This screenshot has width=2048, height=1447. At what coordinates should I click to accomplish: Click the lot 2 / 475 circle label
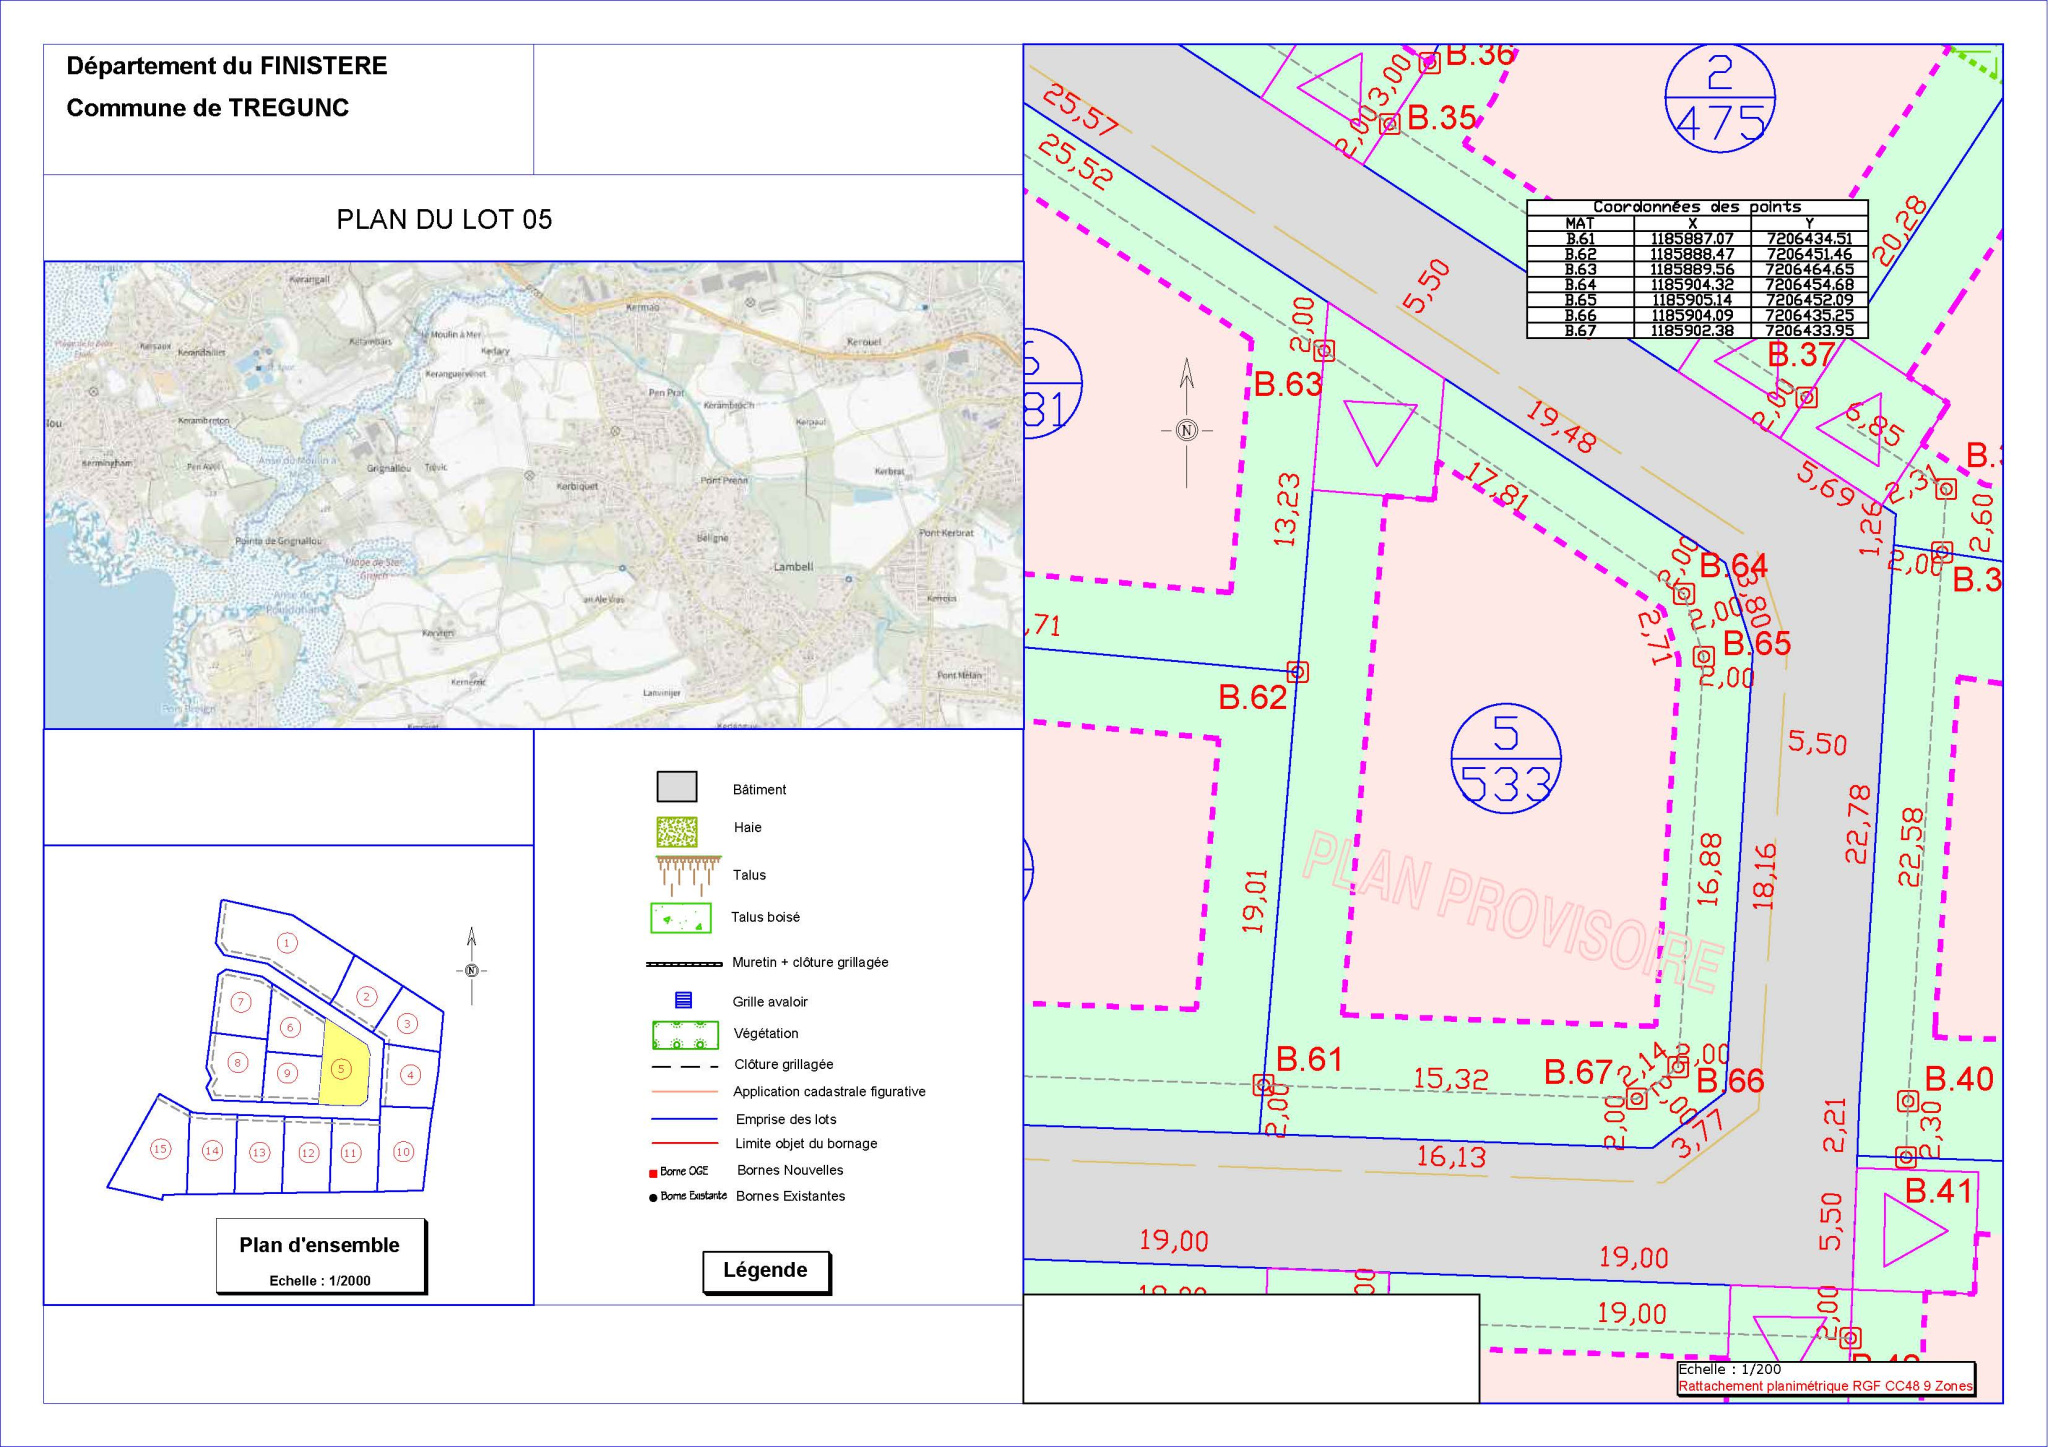pos(1720,98)
